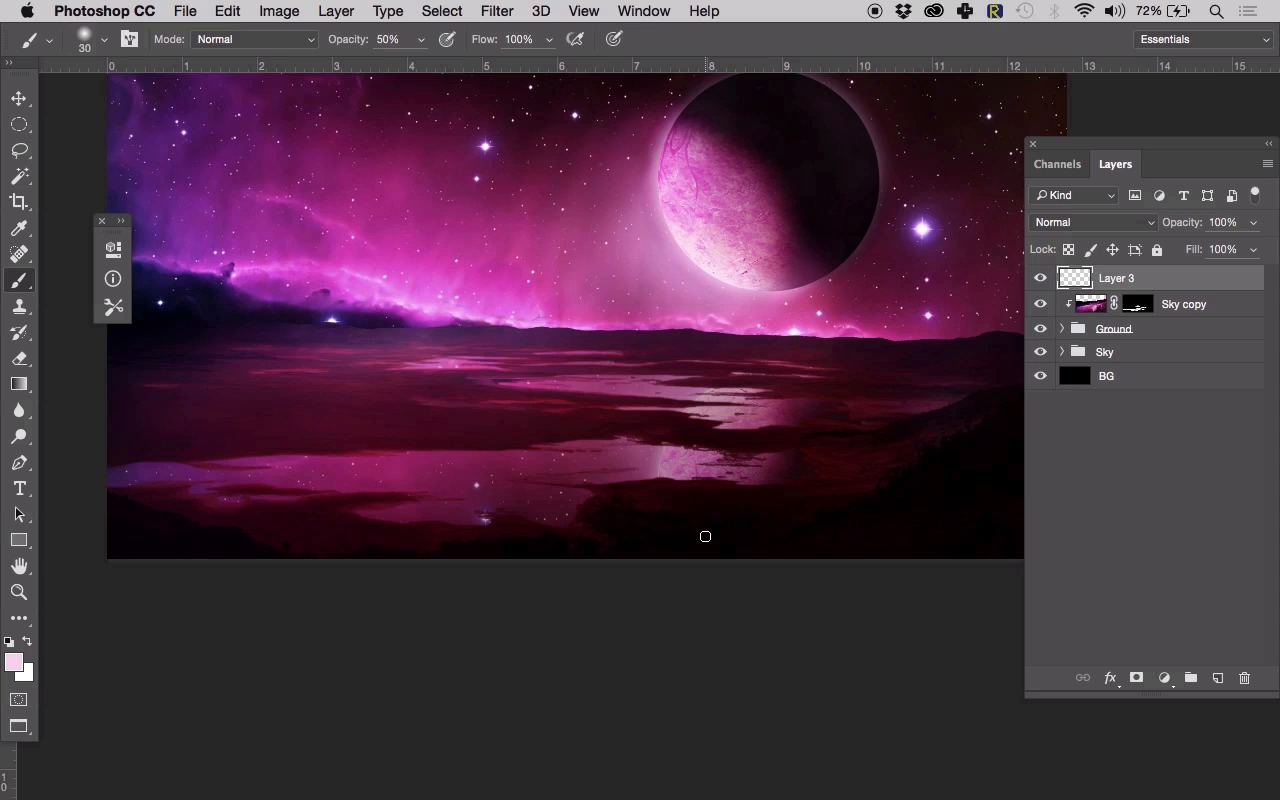The height and width of the screenshot is (800, 1280).
Task: Select the Magic Wand tool
Action: pyautogui.click(x=19, y=176)
